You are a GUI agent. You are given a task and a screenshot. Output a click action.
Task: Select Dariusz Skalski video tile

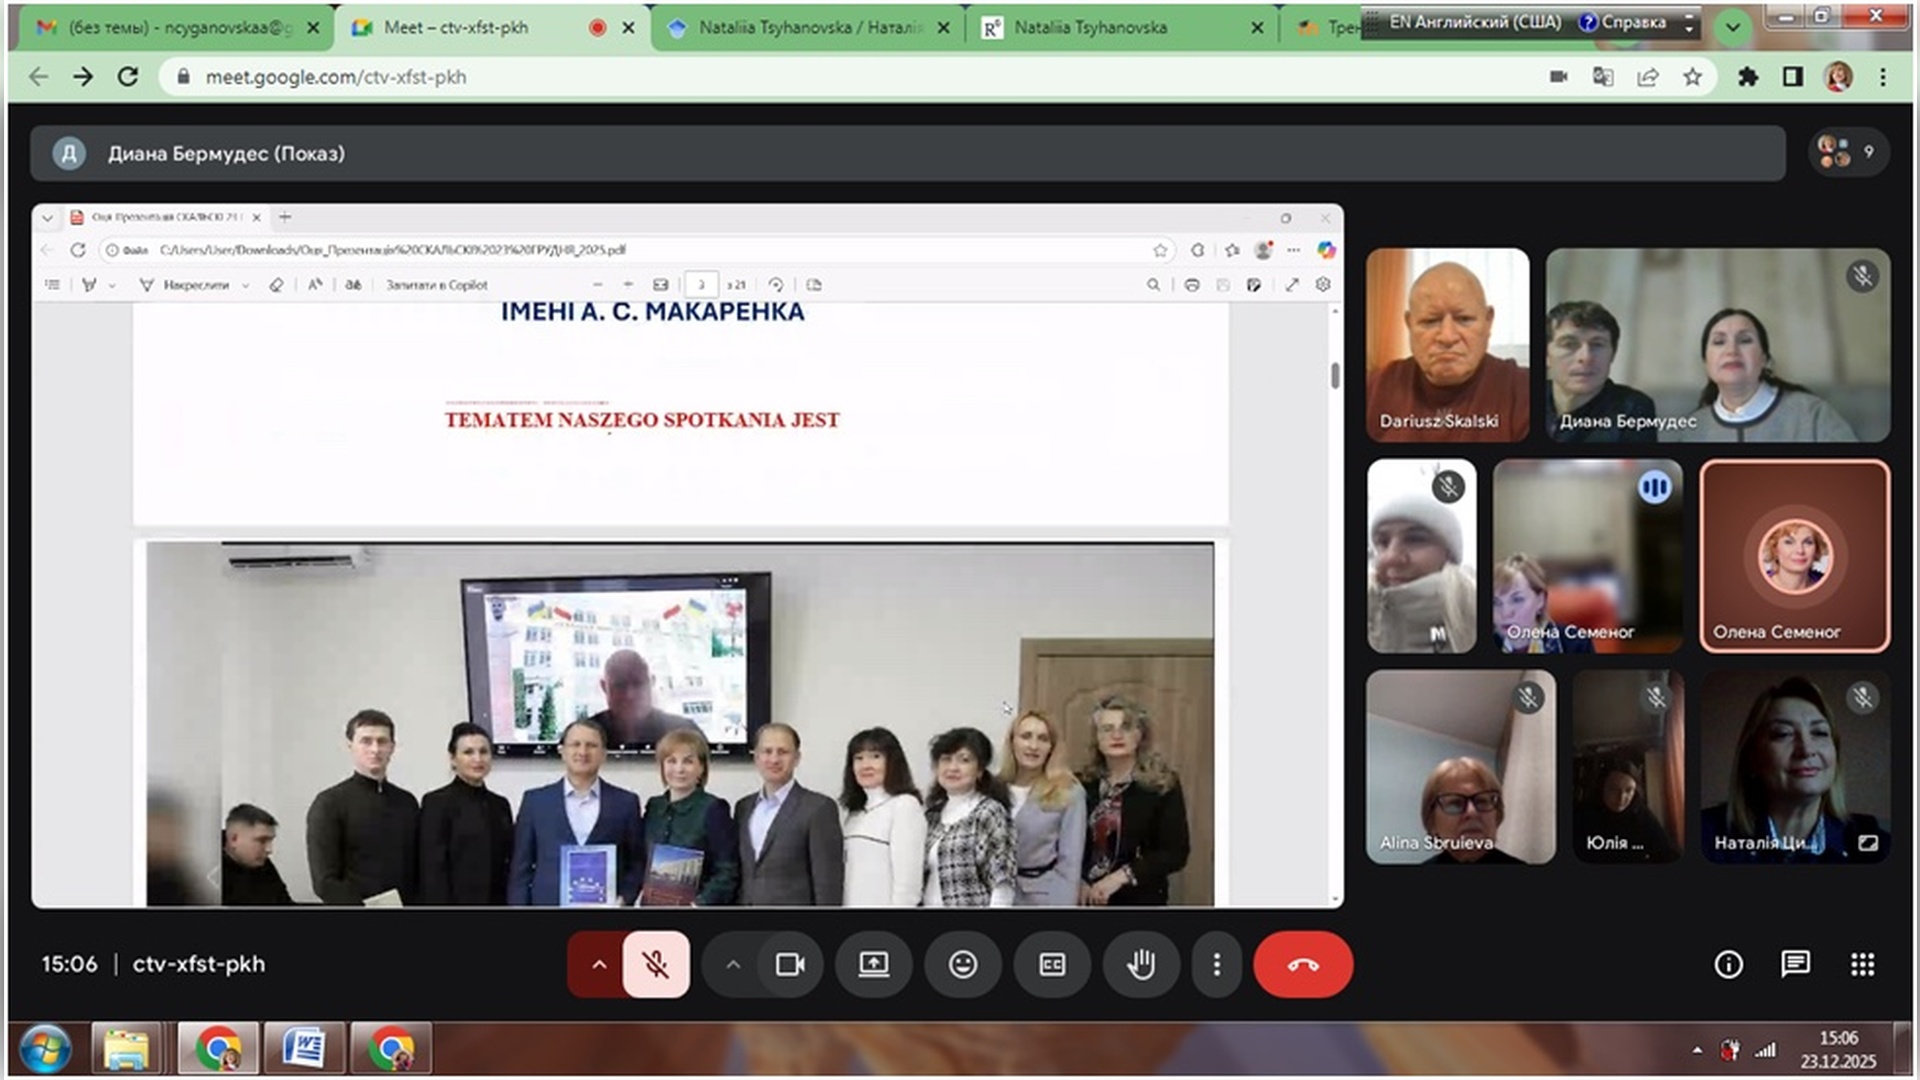pos(1447,345)
